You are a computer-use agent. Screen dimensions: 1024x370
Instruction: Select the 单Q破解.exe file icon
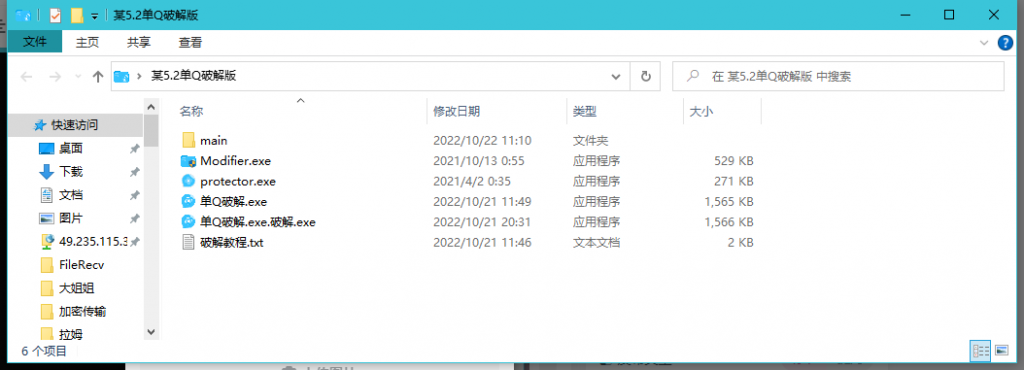tap(189, 201)
